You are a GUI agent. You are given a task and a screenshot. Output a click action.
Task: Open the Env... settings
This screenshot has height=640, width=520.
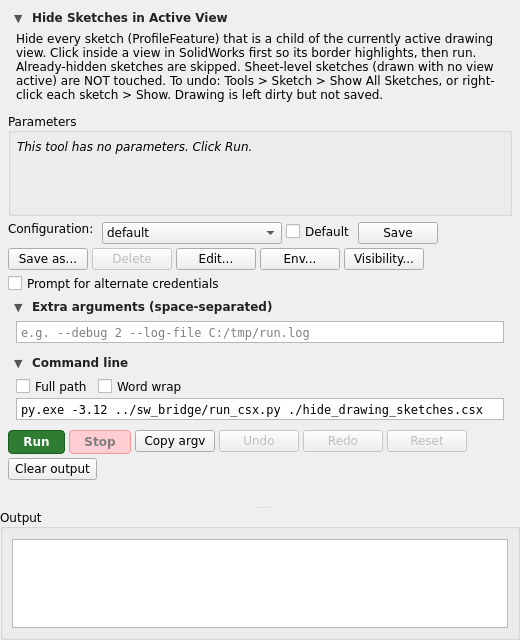tap(300, 259)
